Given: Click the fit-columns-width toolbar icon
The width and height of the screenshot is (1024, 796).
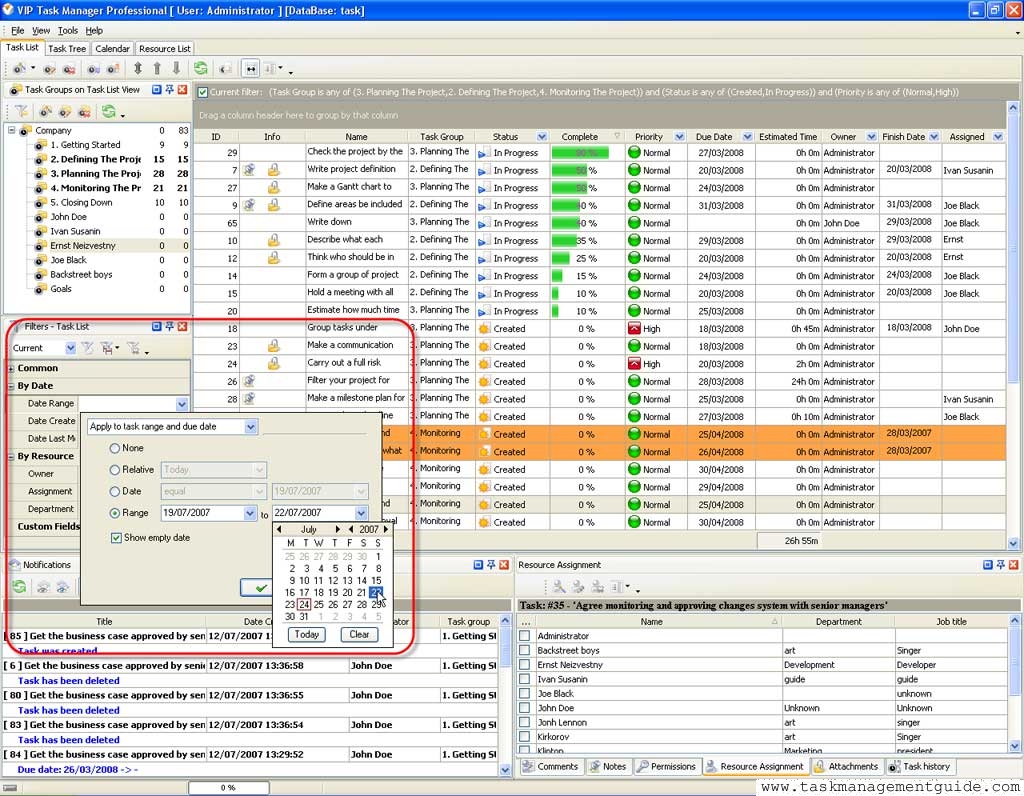Looking at the screenshot, I should (251, 69).
